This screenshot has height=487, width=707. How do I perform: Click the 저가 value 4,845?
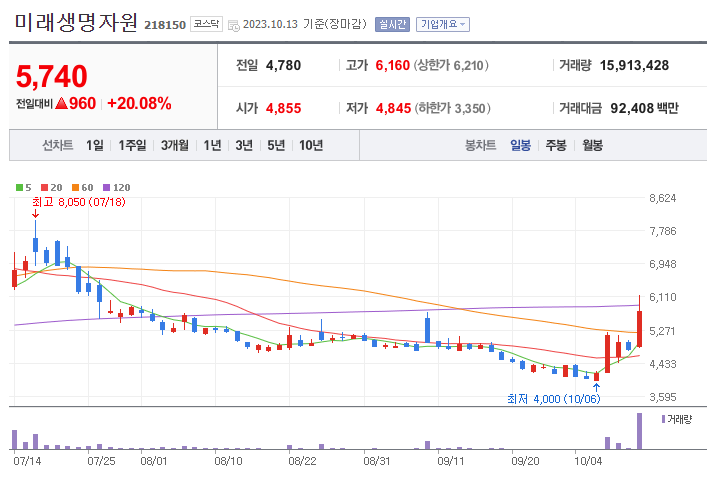tap(394, 108)
